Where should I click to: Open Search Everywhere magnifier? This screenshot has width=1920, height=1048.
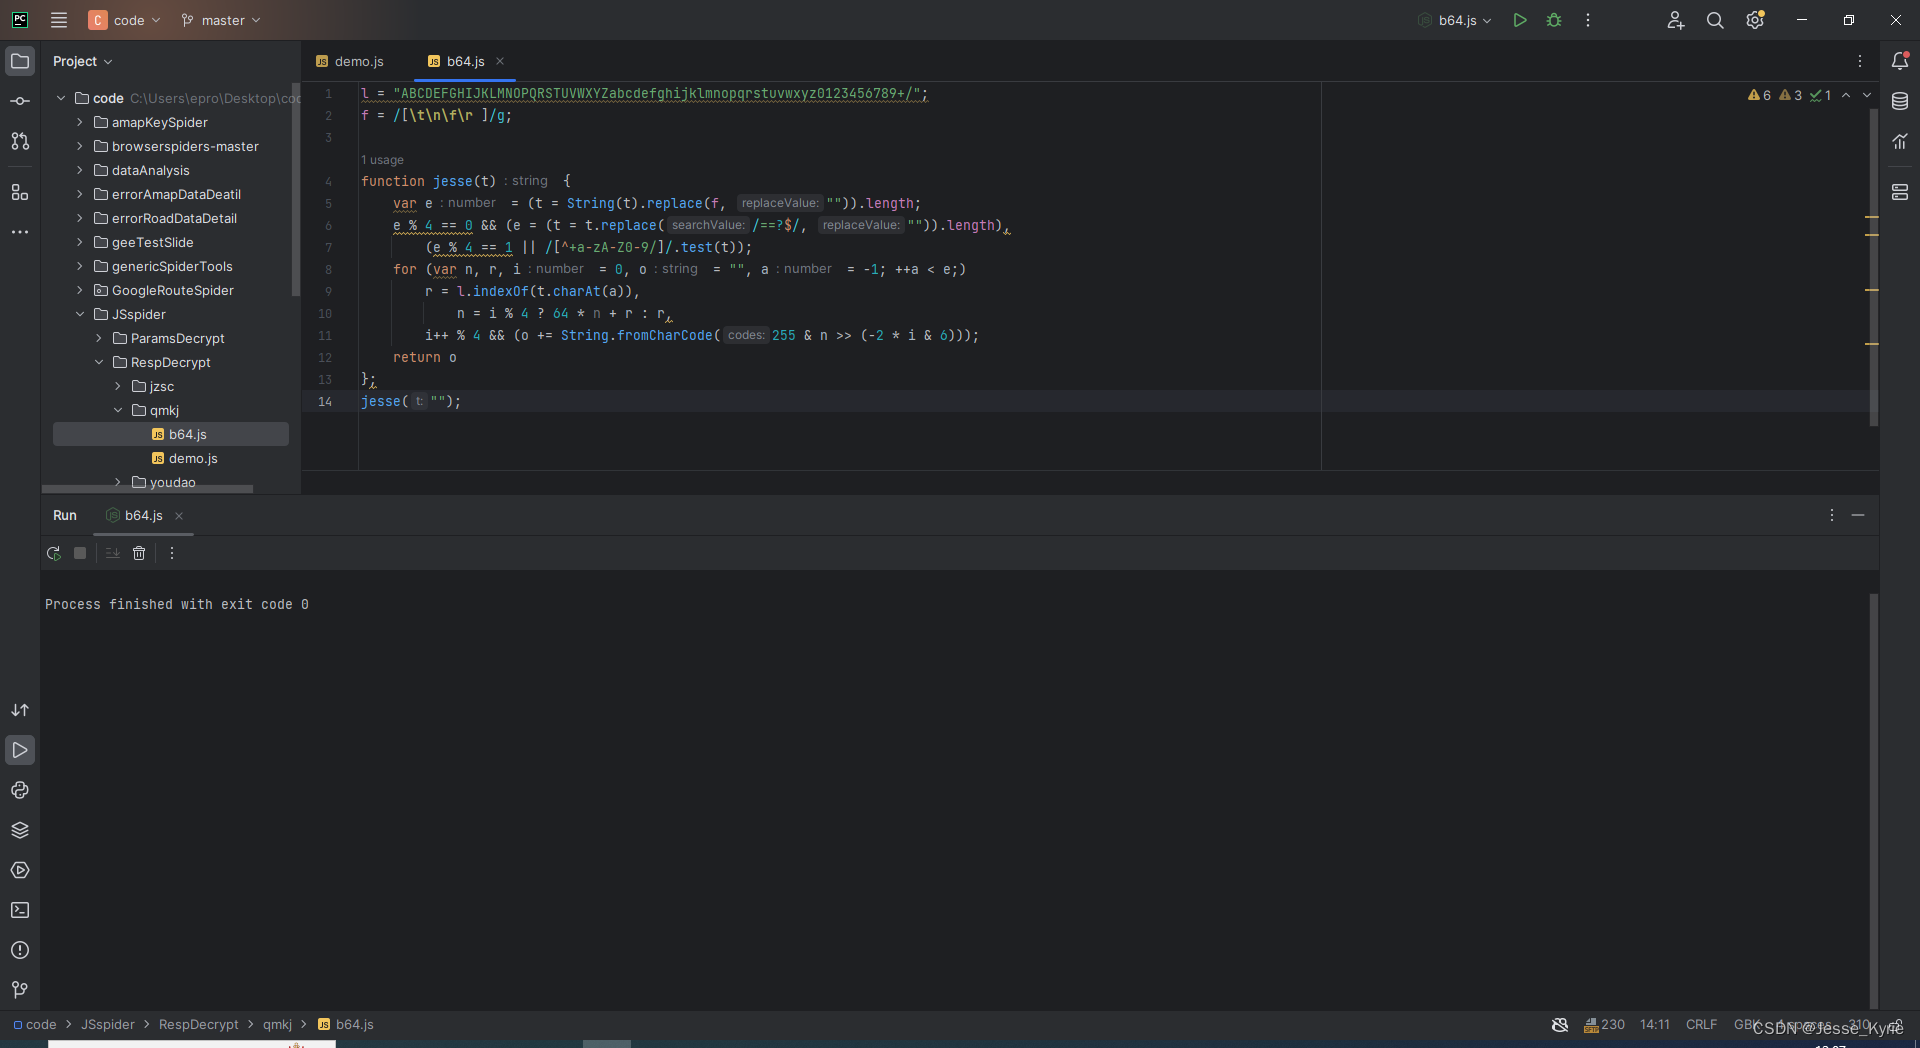pyautogui.click(x=1715, y=20)
